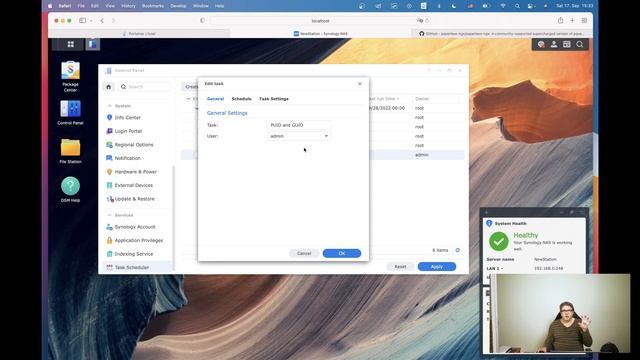Open the DSM Help desktop icon

tap(70, 189)
